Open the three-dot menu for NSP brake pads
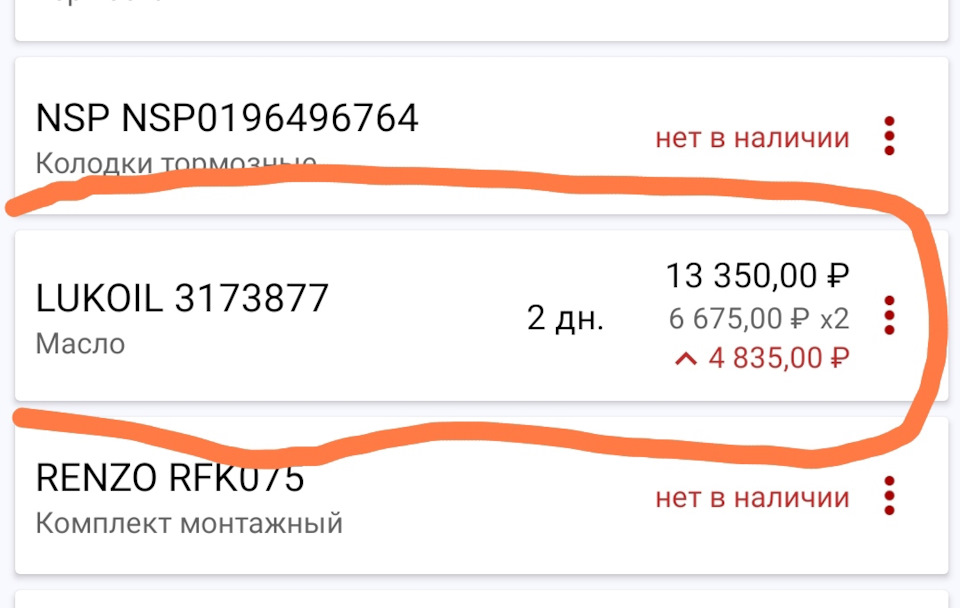The width and height of the screenshot is (960, 608). [889, 136]
